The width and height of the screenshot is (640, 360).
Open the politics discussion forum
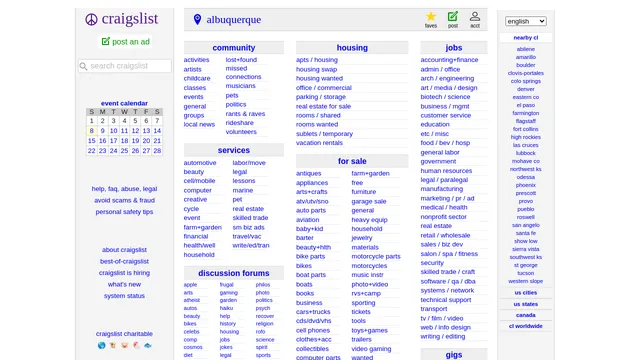pyautogui.click(x=264, y=300)
